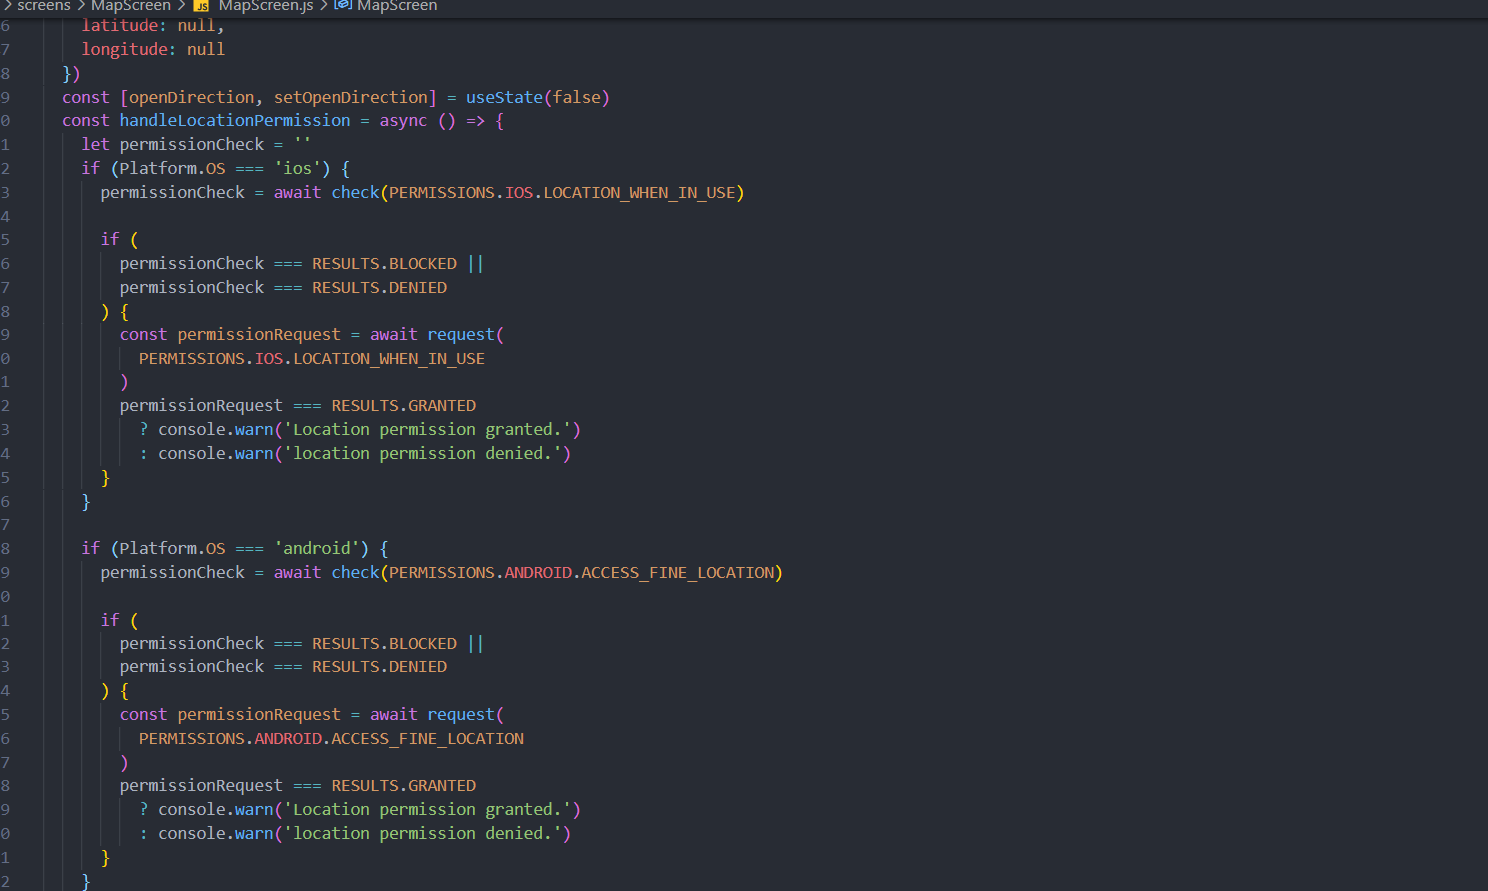Viewport: 1488px width, 891px height.
Task: Click the handleLocationPermission function name
Action: tap(234, 120)
